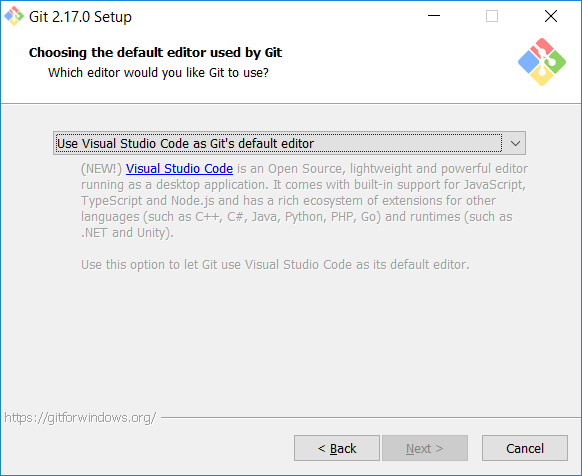
Task: Click the greyed-out Next button
Action: pos(425,448)
